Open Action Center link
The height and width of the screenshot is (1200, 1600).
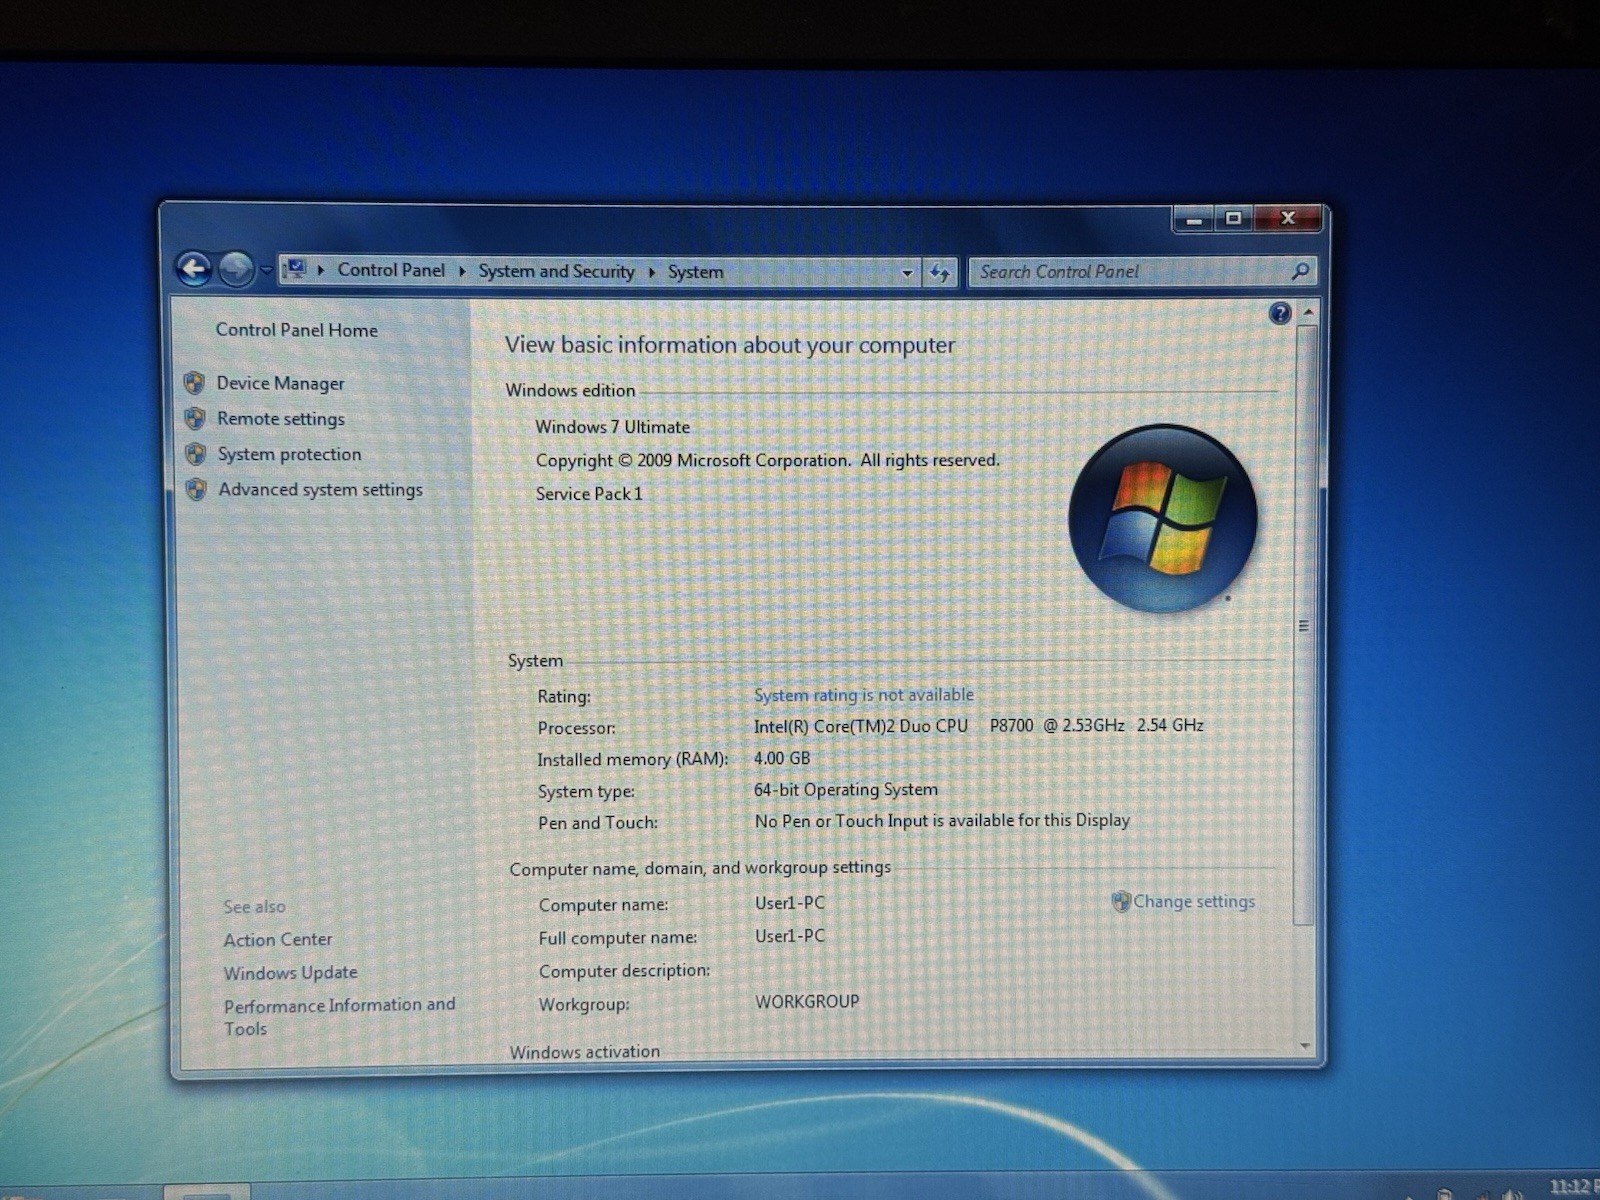pyautogui.click(x=278, y=940)
